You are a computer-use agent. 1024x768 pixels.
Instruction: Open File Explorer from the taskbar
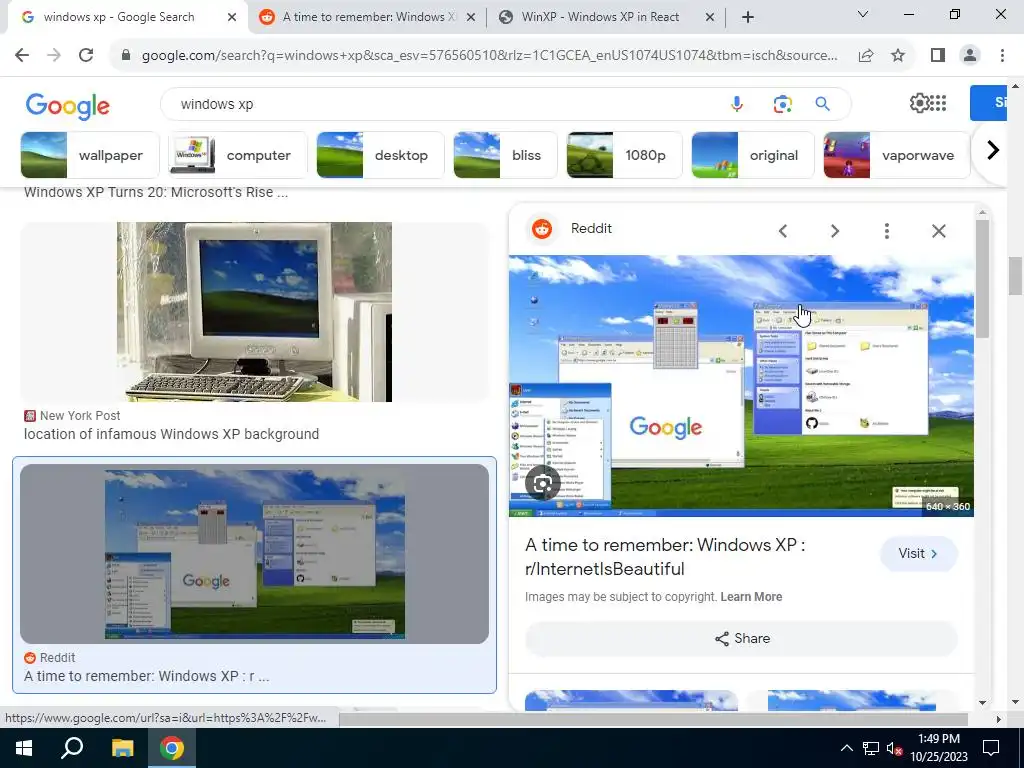(x=122, y=748)
